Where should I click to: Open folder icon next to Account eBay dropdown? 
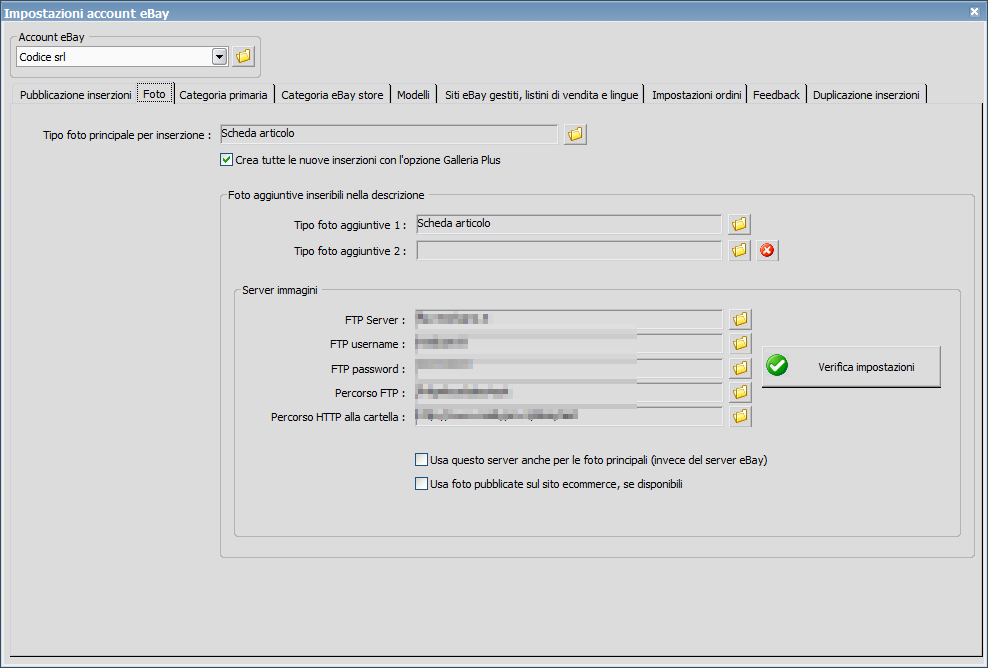[x=243, y=57]
